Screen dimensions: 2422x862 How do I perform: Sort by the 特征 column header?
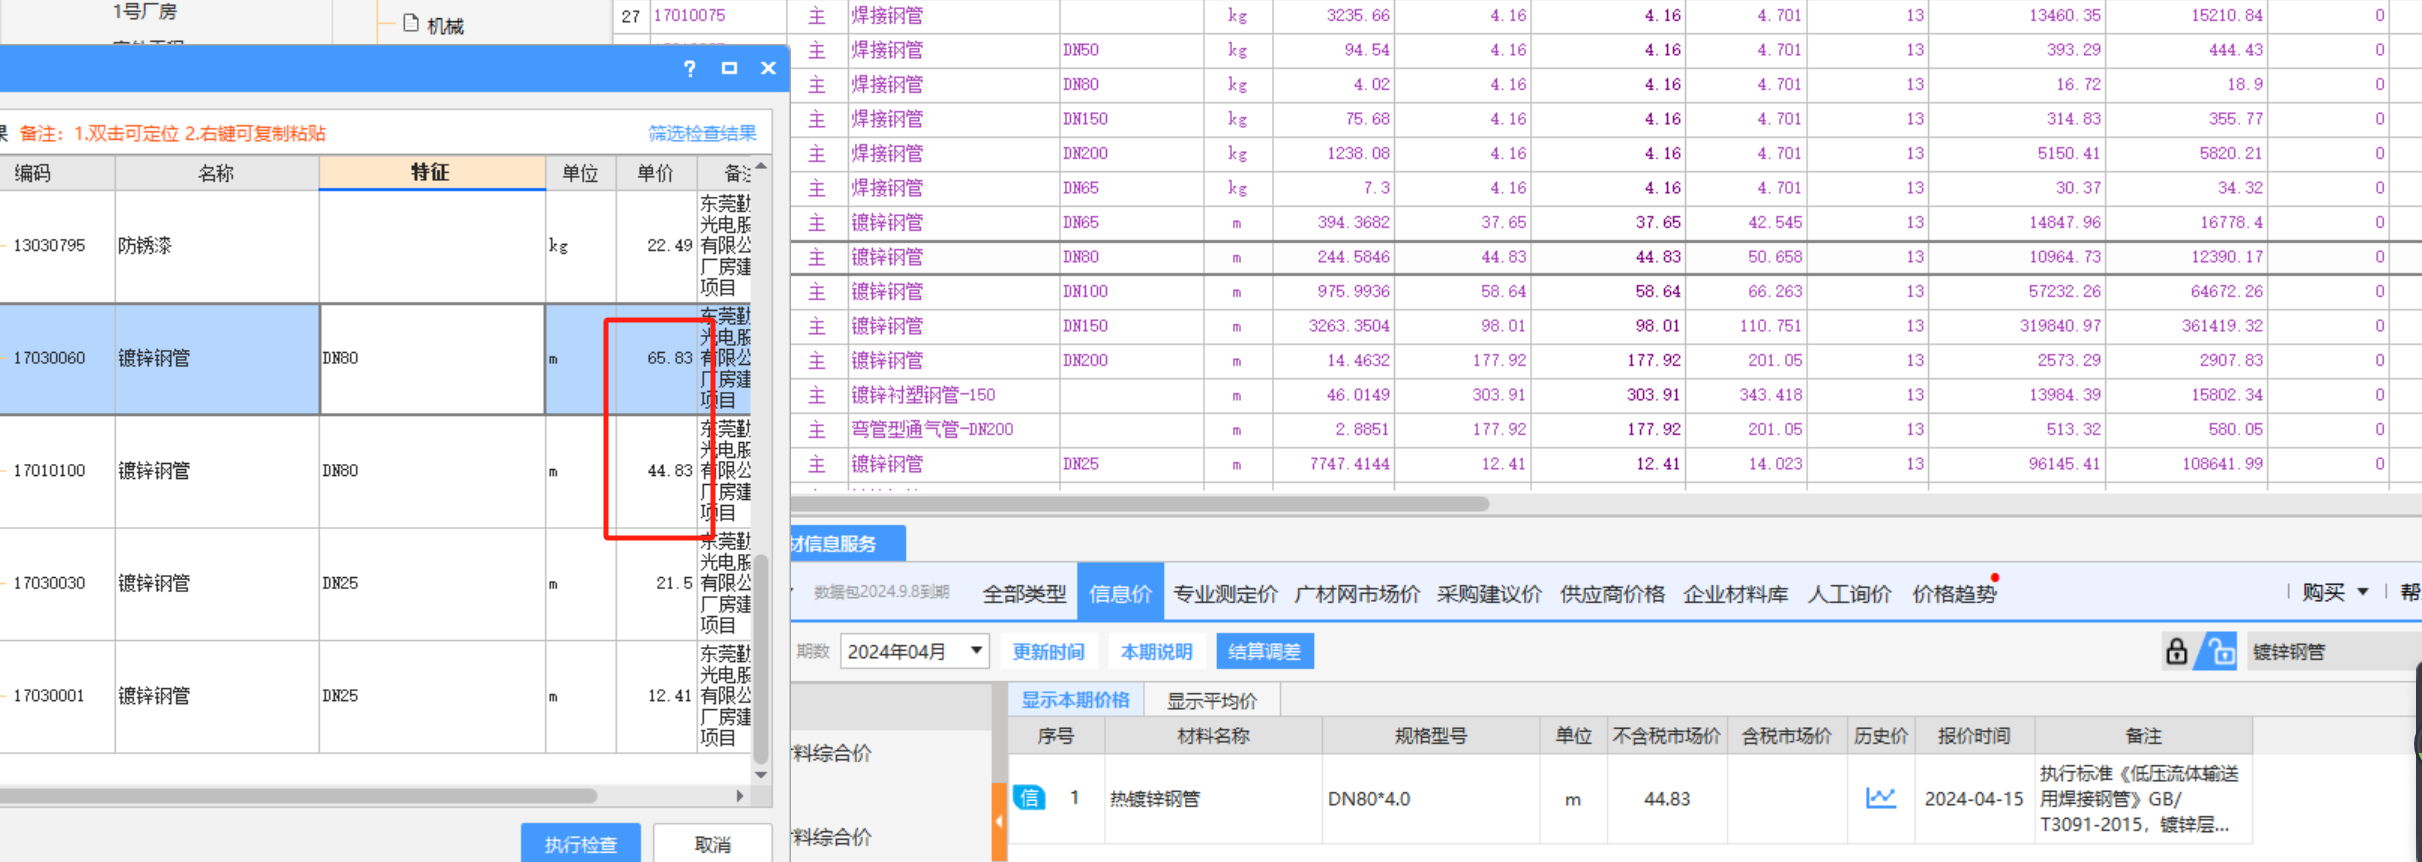[431, 172]
